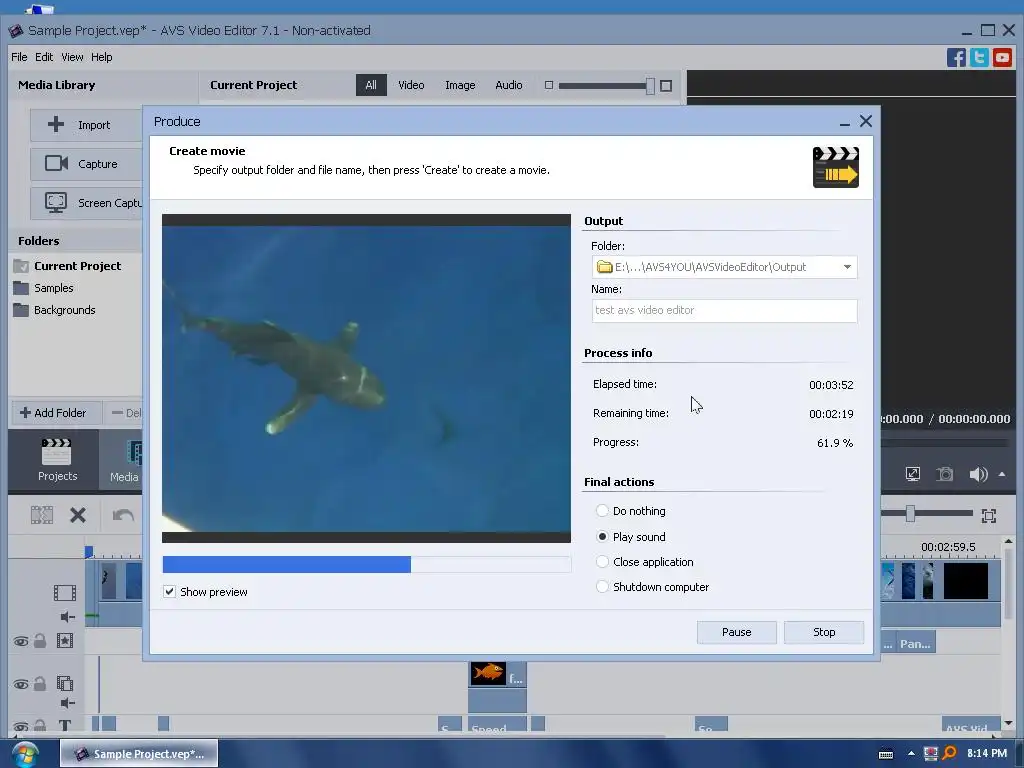The width and height of the screenshot is (1024, 768).
Task: Click the undo arrow in timeline toolbar
Action: point(123,515)
